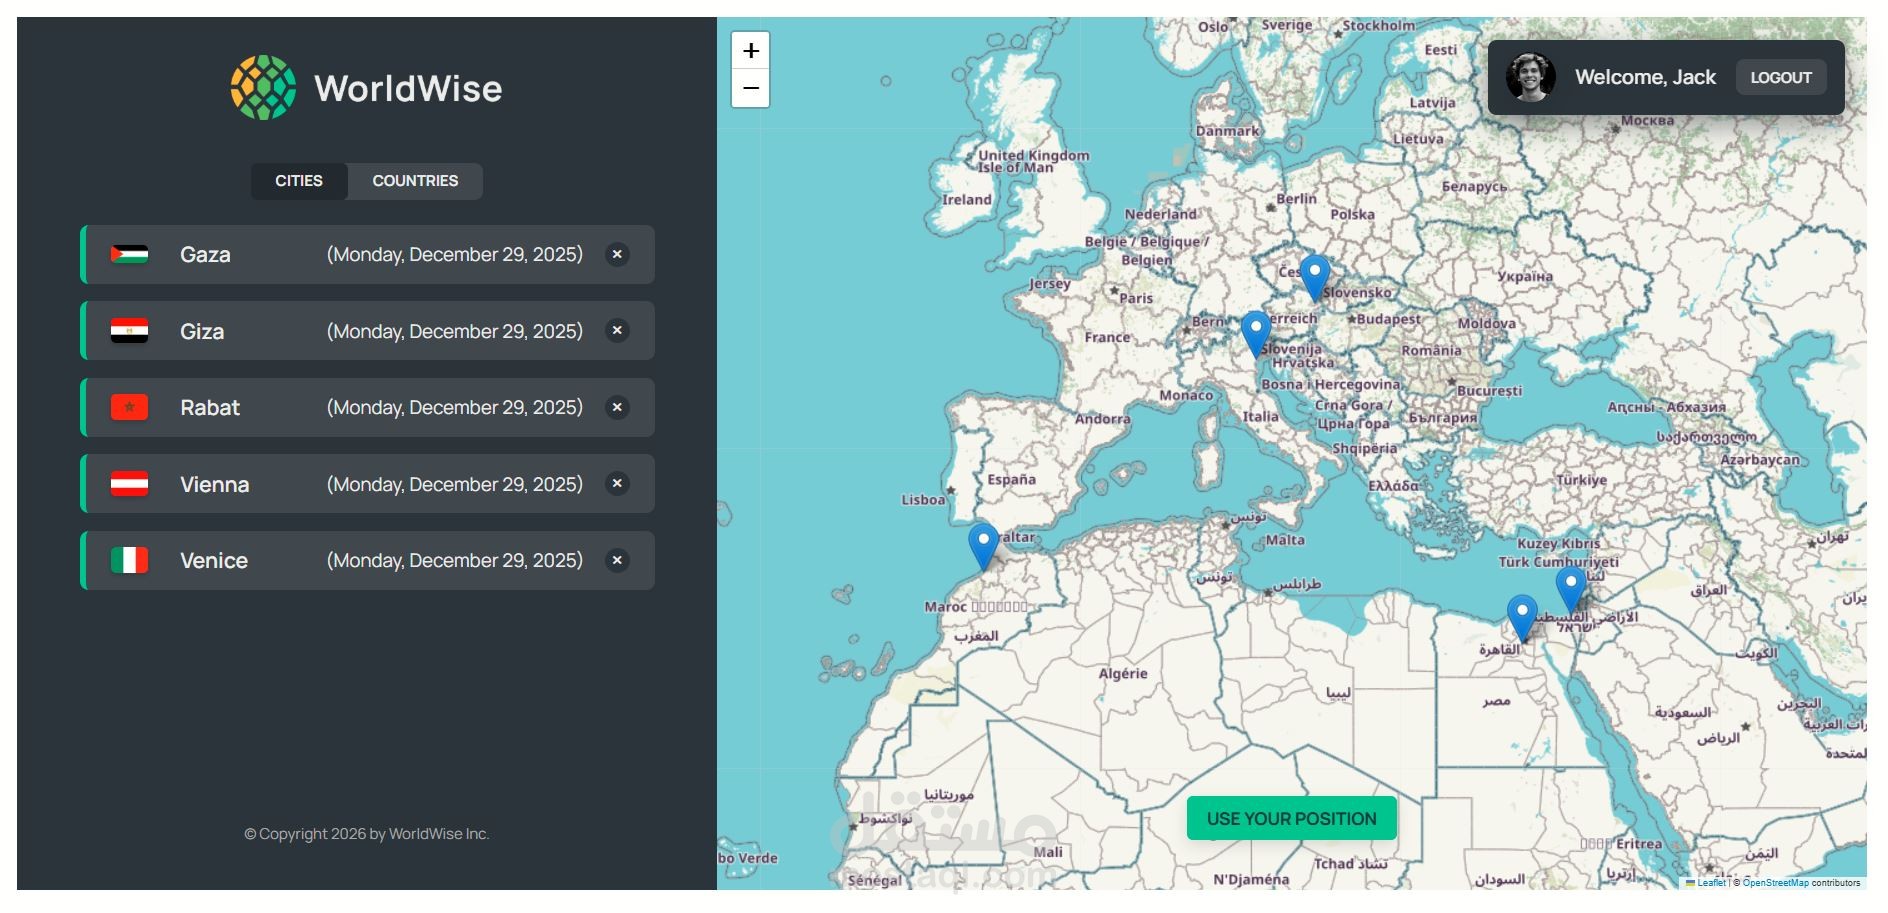The image size is (1888, 913).
Task: Click the Egypt flag beside Giza
Action: click(x=130, y=331)
